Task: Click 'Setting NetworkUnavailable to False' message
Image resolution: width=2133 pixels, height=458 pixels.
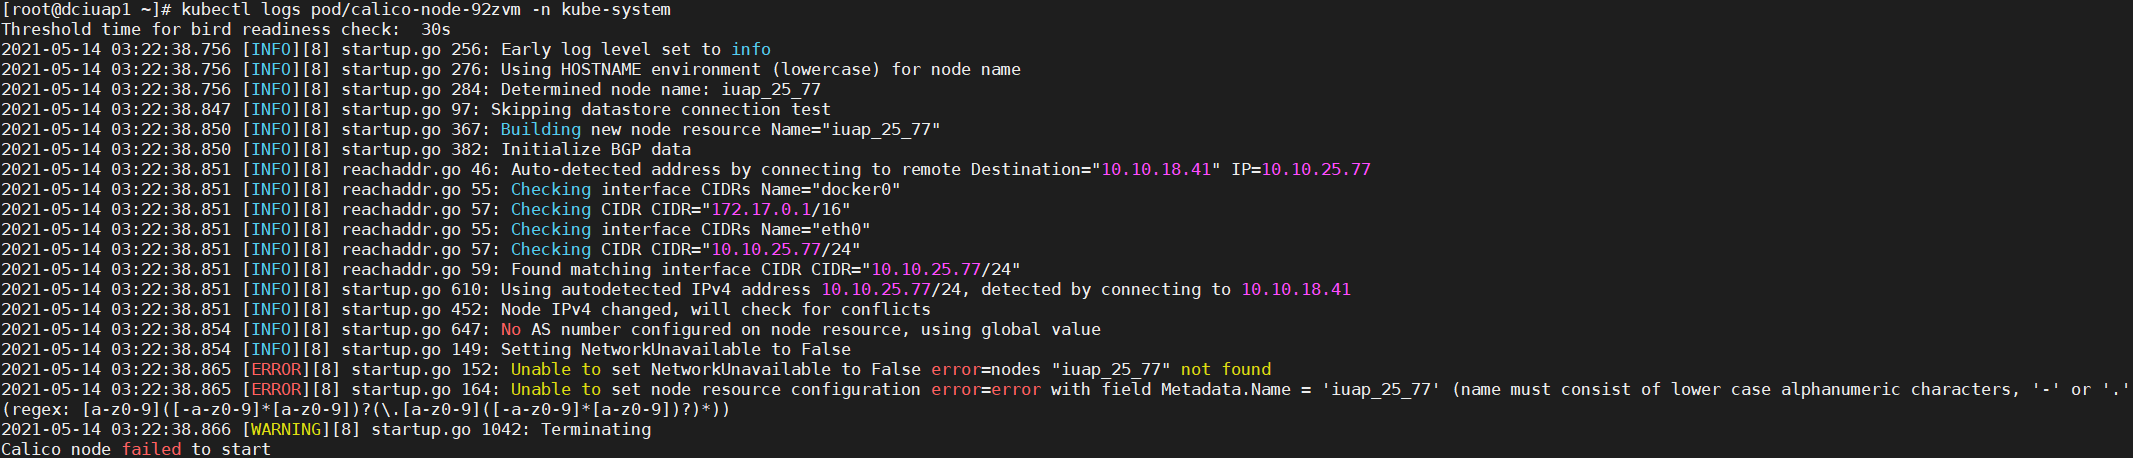Action: point(676,349)
